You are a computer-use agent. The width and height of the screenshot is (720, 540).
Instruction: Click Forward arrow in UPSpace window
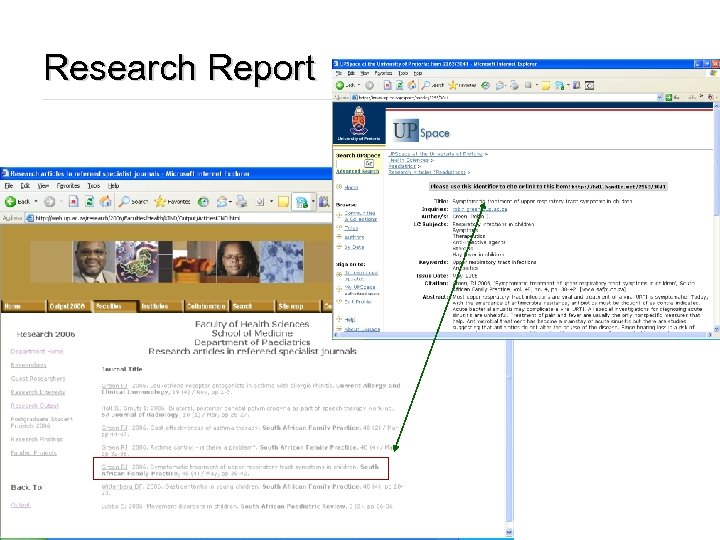click(x=370, y=85)
